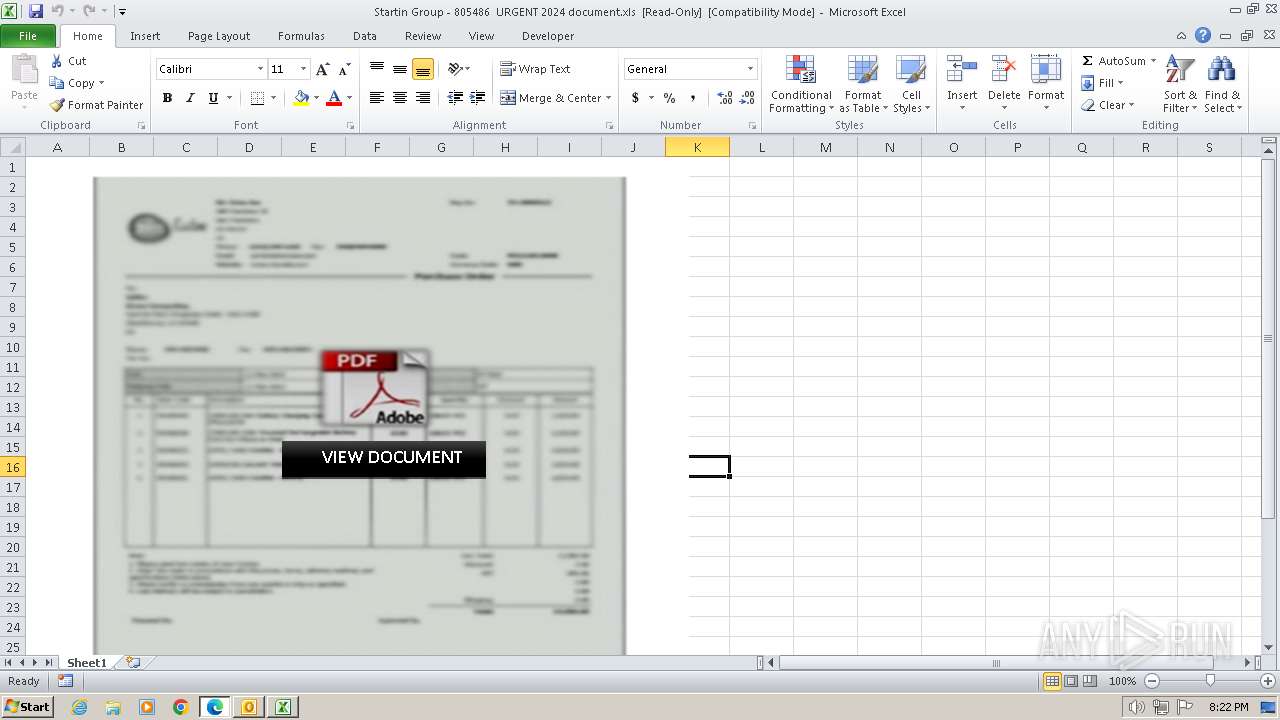Click the Format Painter brush
This screenshot has width=1280, height=720.
click(x=57, y=105)
